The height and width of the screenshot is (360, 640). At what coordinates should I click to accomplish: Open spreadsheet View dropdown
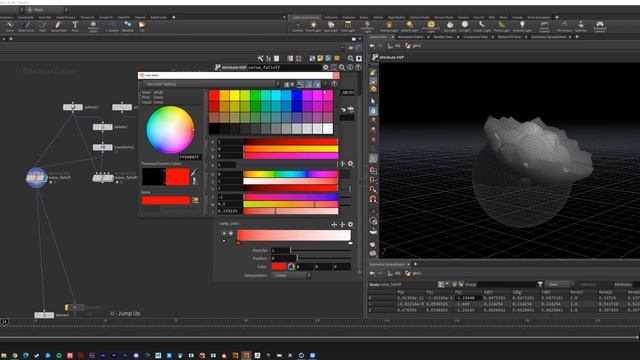pos(560,284)
